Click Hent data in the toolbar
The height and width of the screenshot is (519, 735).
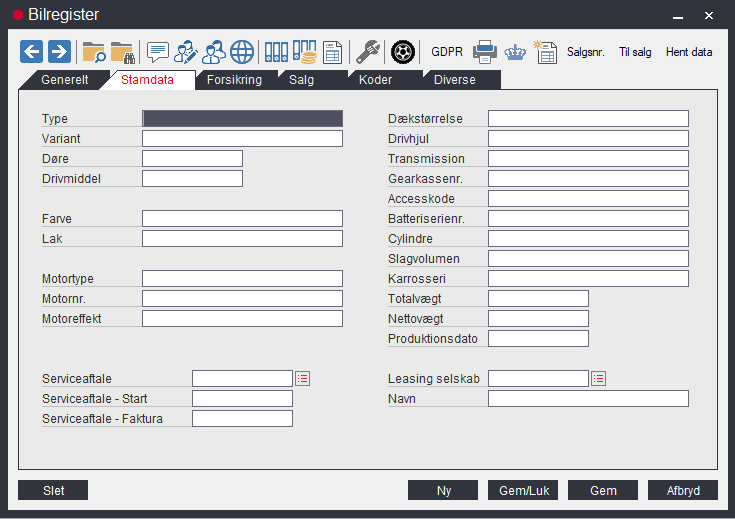[689, 51]
